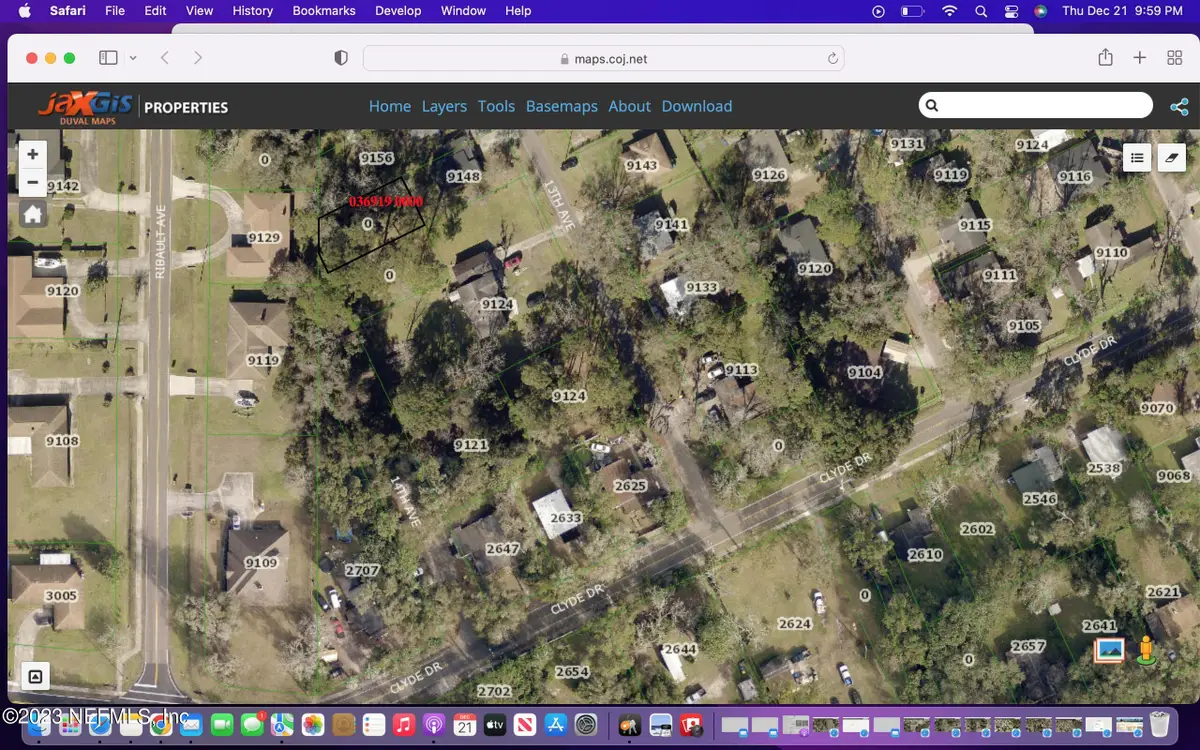Click the privacy report shield icon
This screenshot has height=750, width=1200.
(x=341, y=58)
